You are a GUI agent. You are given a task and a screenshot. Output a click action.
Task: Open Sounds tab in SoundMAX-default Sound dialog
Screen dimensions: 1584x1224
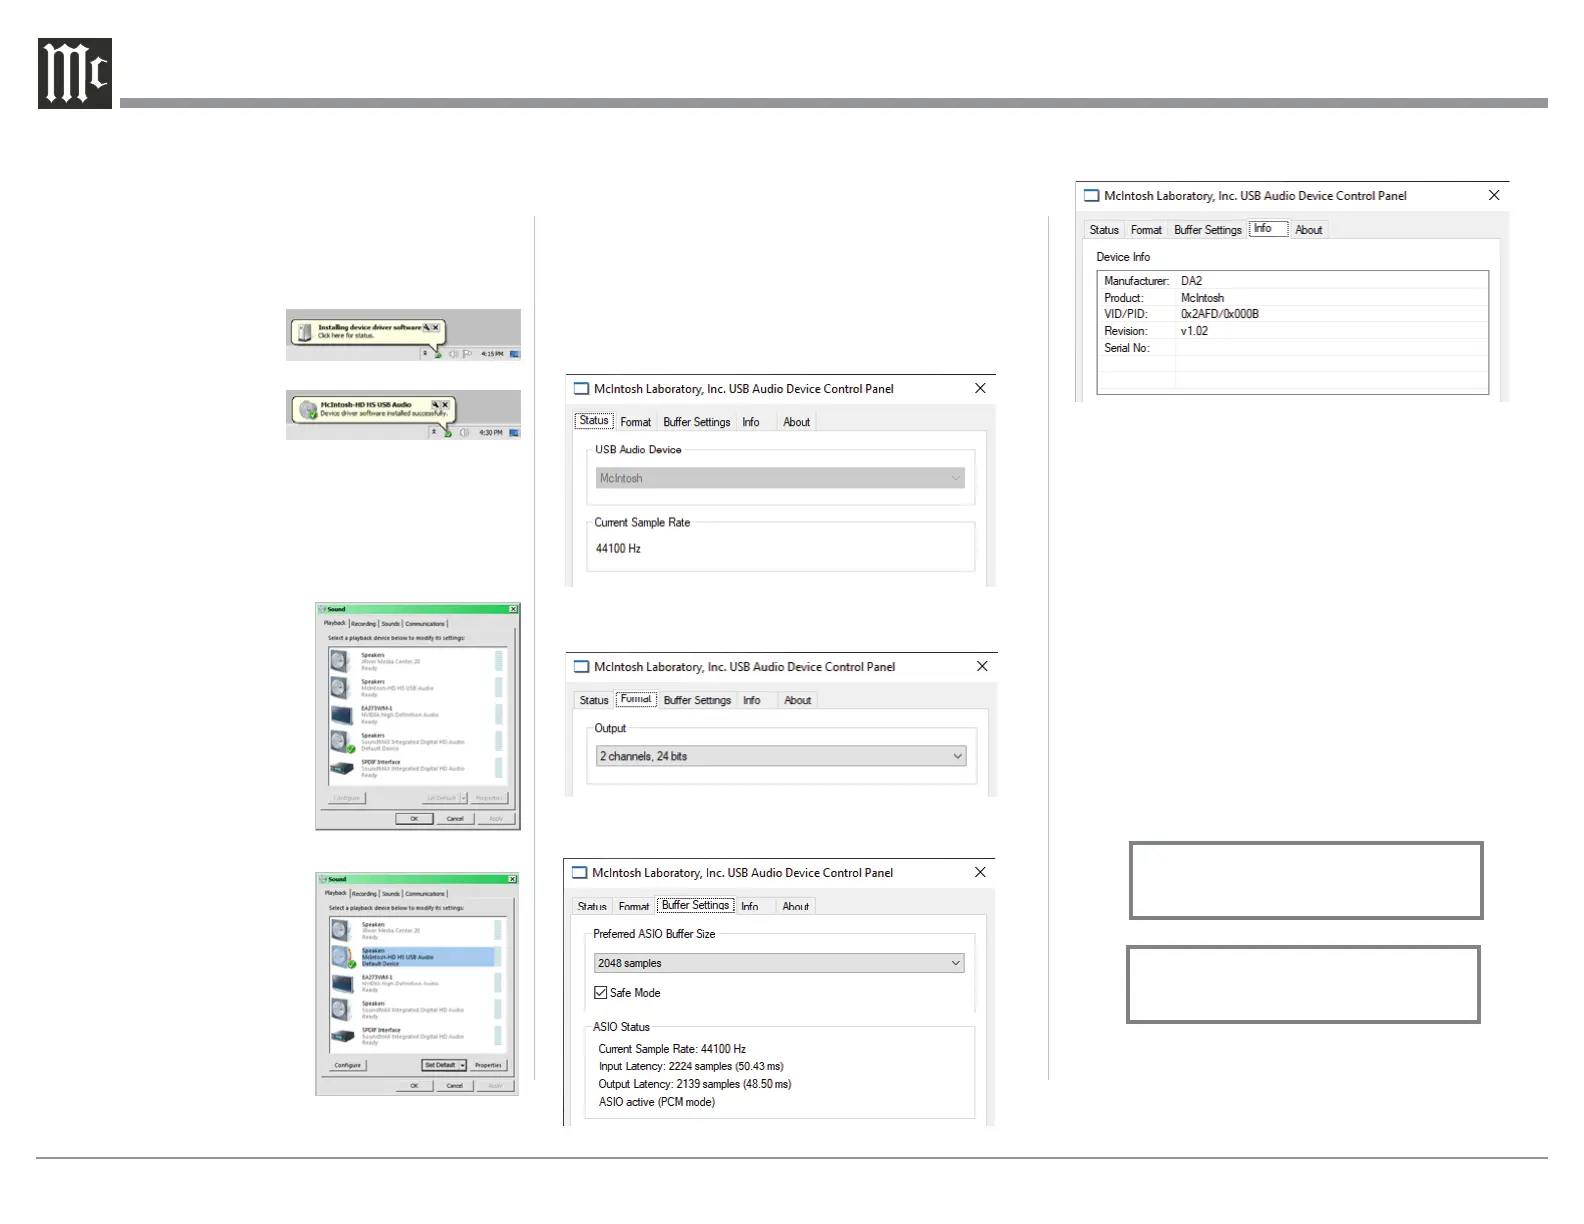point(391,624)
